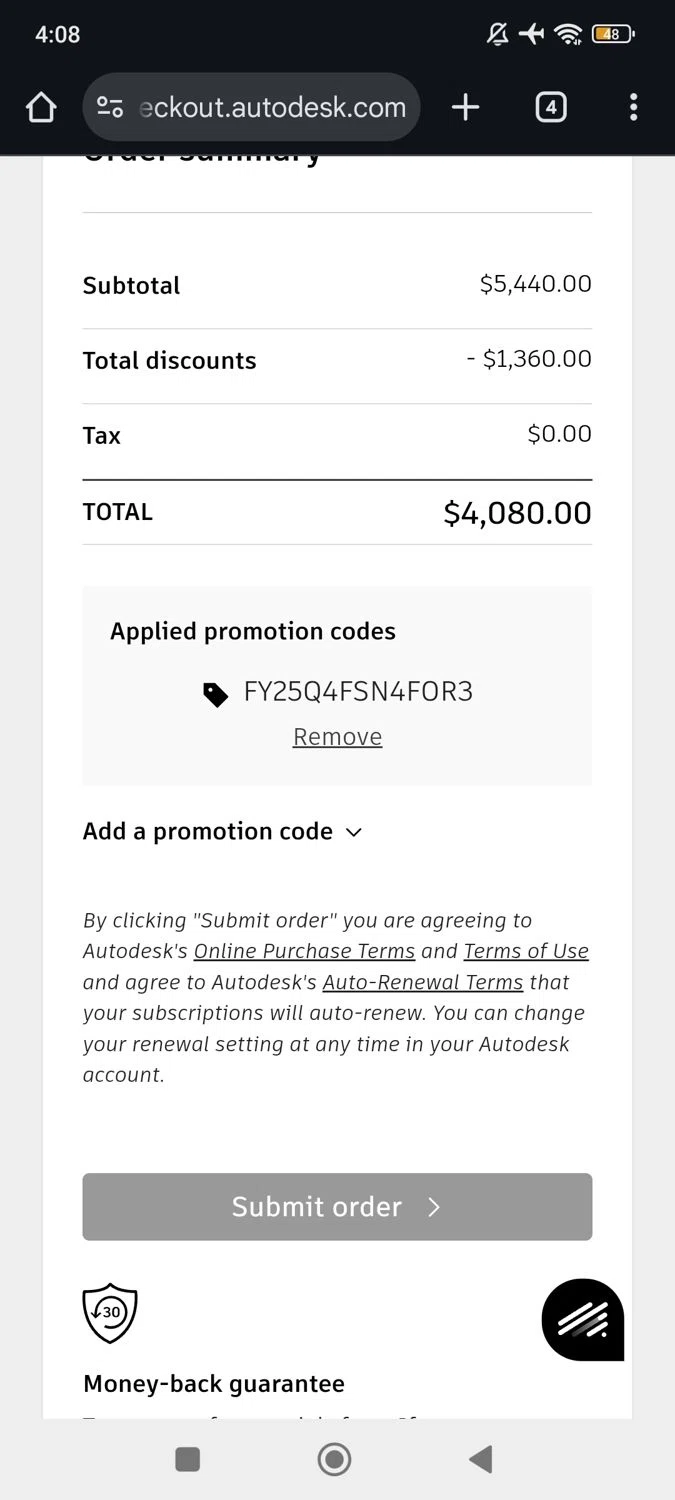Open the Terms of Use link

pos(526,951)
